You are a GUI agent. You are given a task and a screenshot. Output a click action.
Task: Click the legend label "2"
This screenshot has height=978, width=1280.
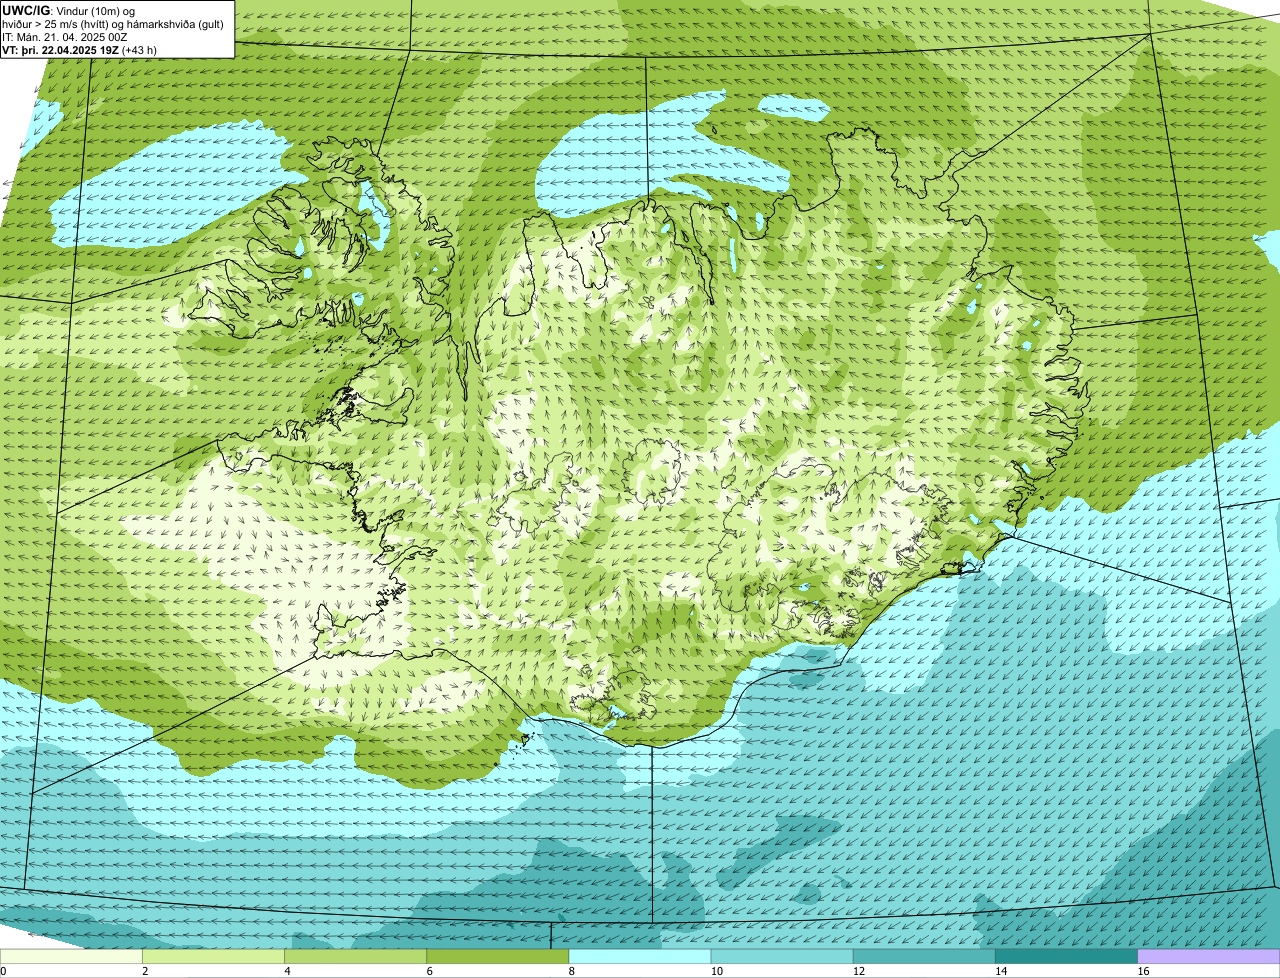[146, 971]
